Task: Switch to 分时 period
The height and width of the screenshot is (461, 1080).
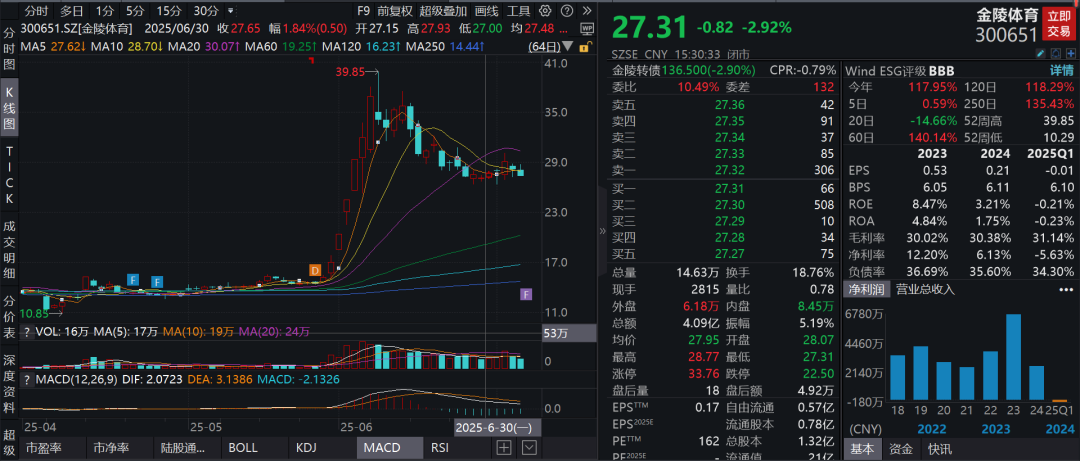Action: (37, 11)
